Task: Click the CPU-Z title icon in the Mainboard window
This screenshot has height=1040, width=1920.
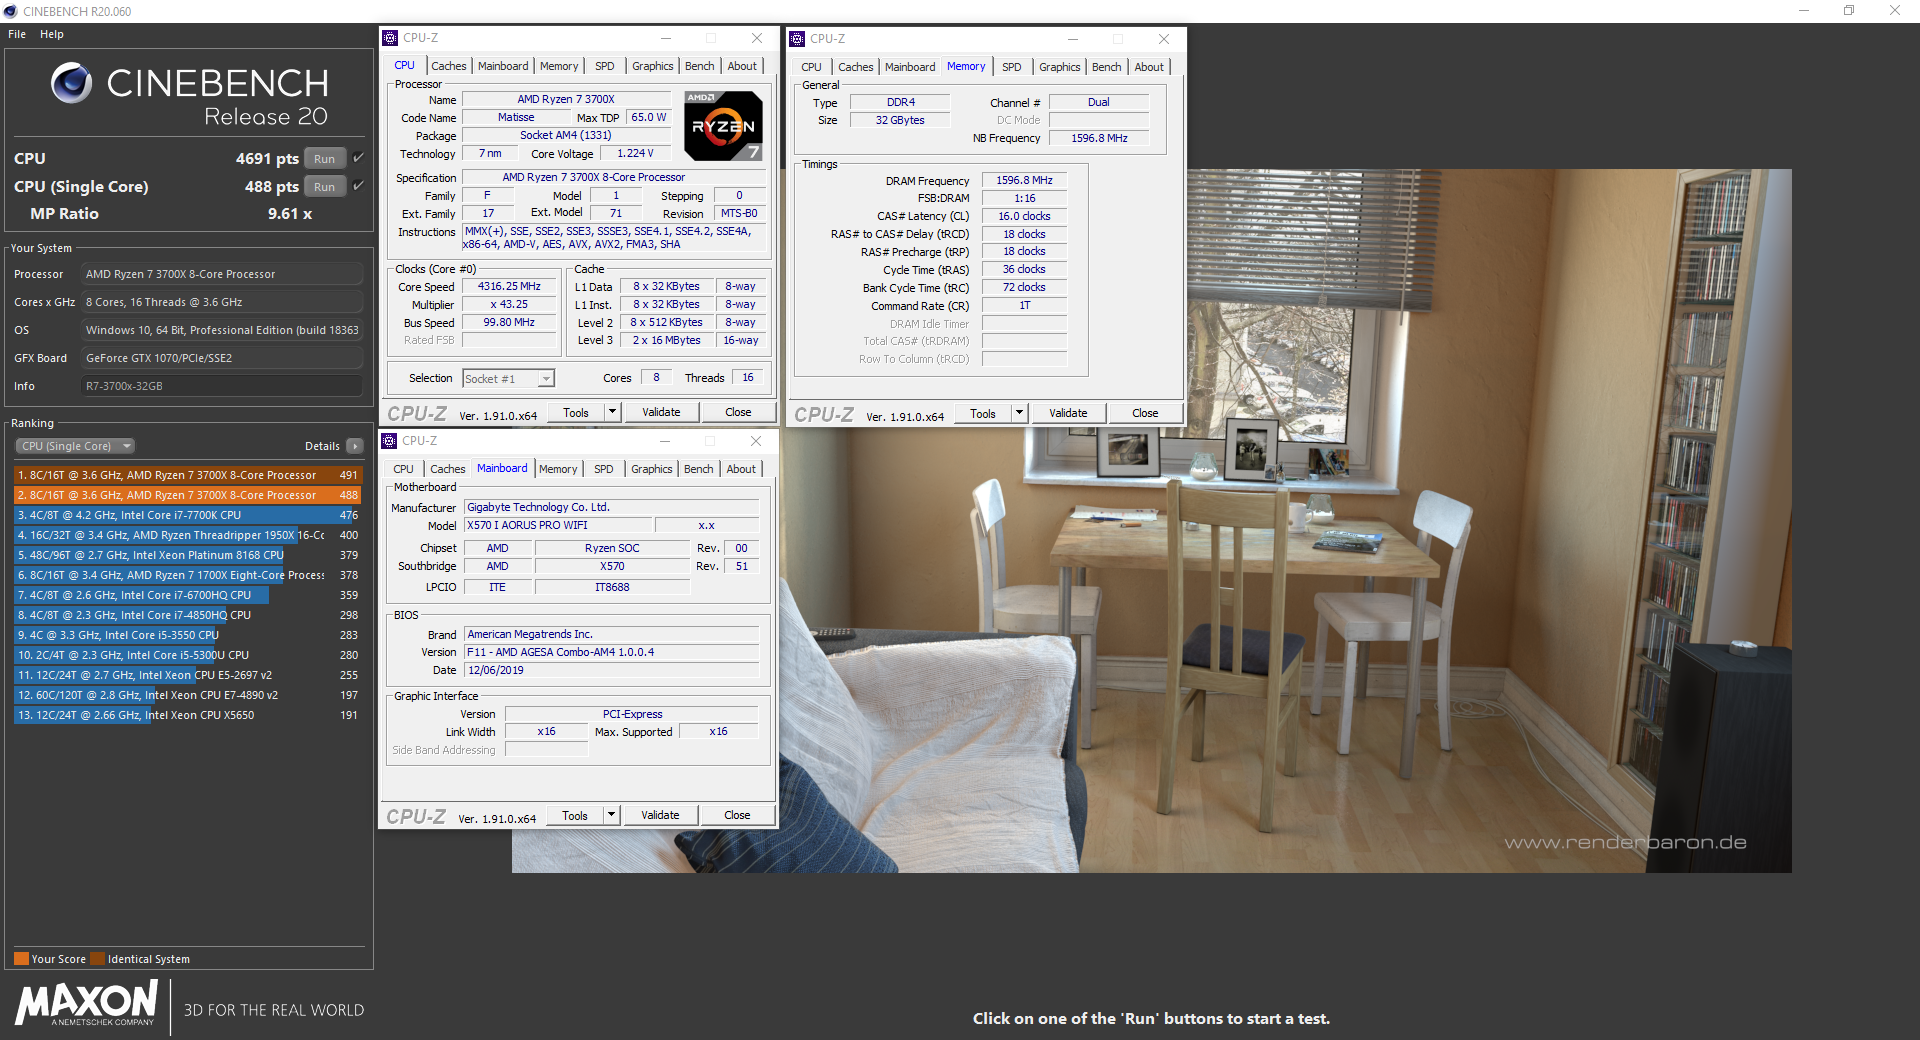Action: (389, 441)
